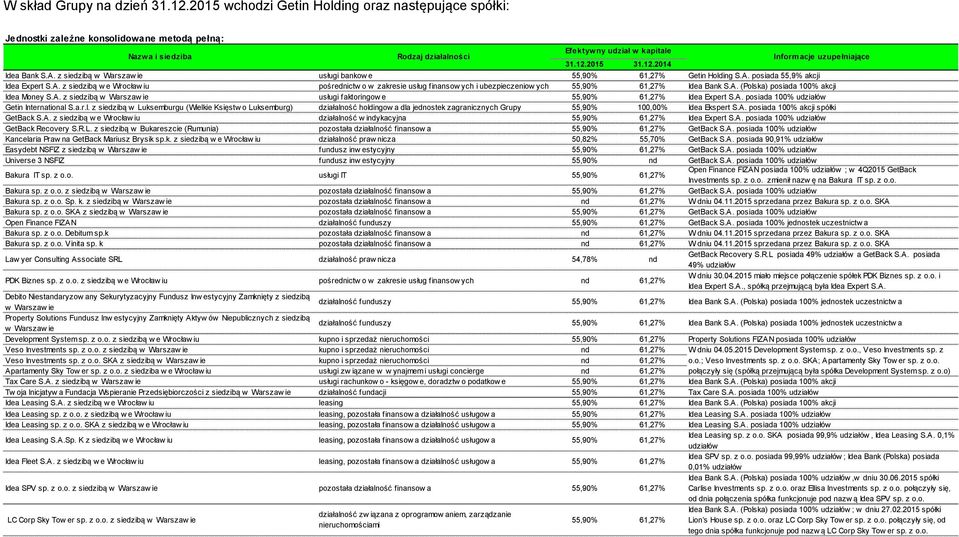Click '61,27%' in the Idea Fleet row
959x537 pixels.
pyautogui.click(x=652, y=461)
